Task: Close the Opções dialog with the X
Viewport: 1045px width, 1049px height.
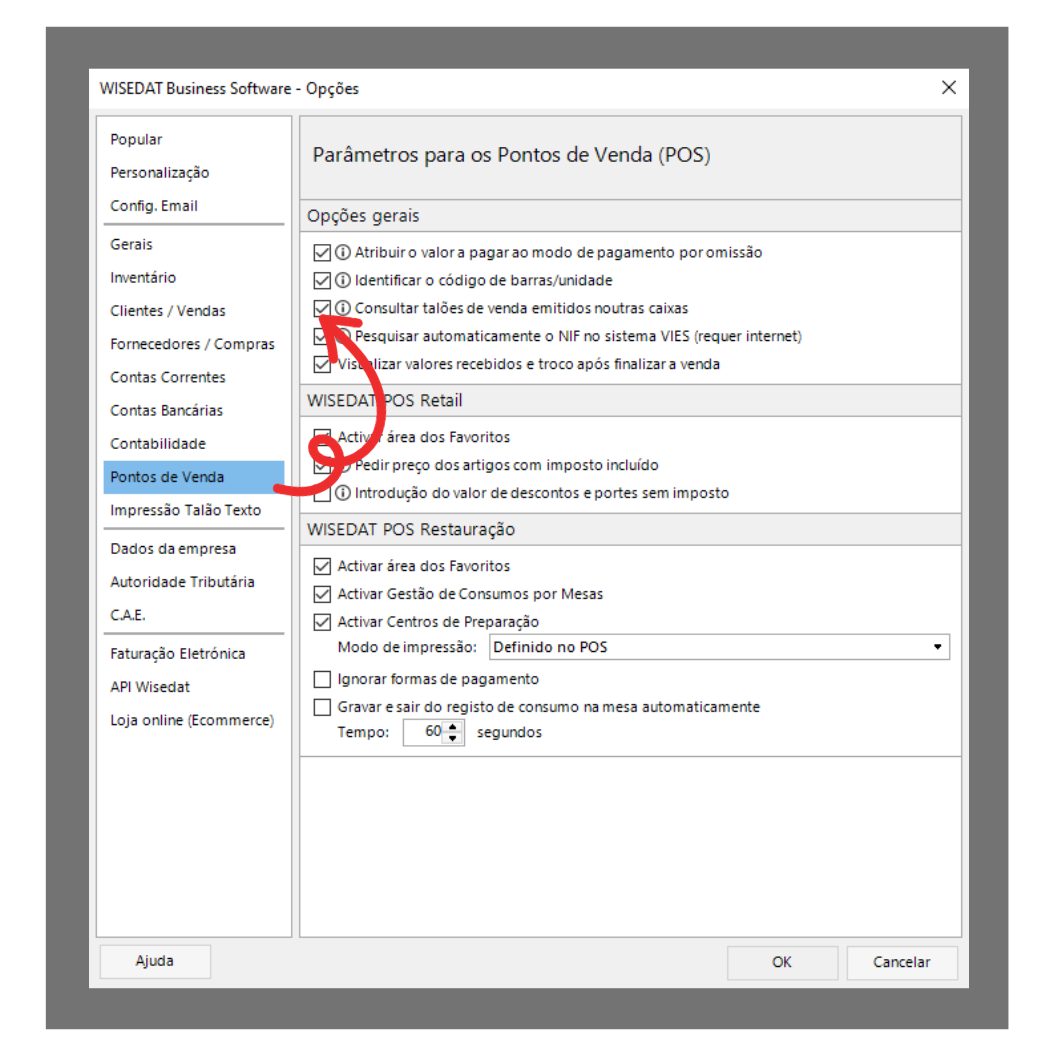Action: [948, 88]
